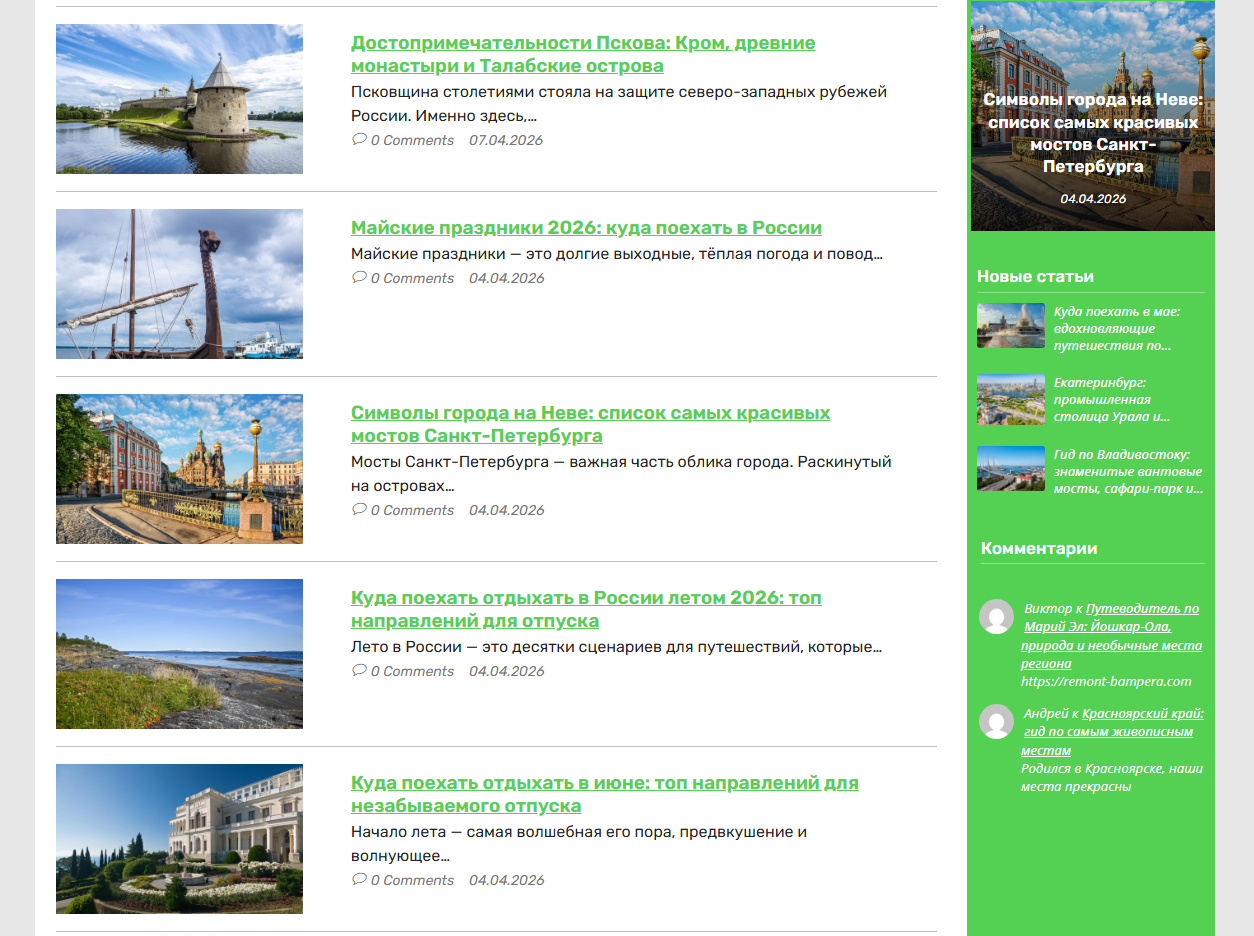1254x936 pixels.
Task: Open '0 Comments' under the Pskov article
Action: (412, 140)
